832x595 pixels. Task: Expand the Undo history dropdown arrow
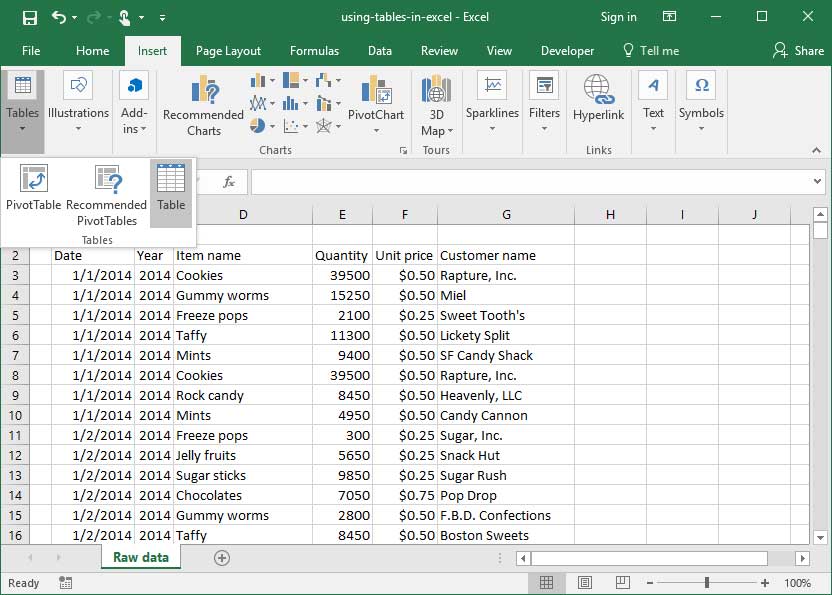[75, 18]
